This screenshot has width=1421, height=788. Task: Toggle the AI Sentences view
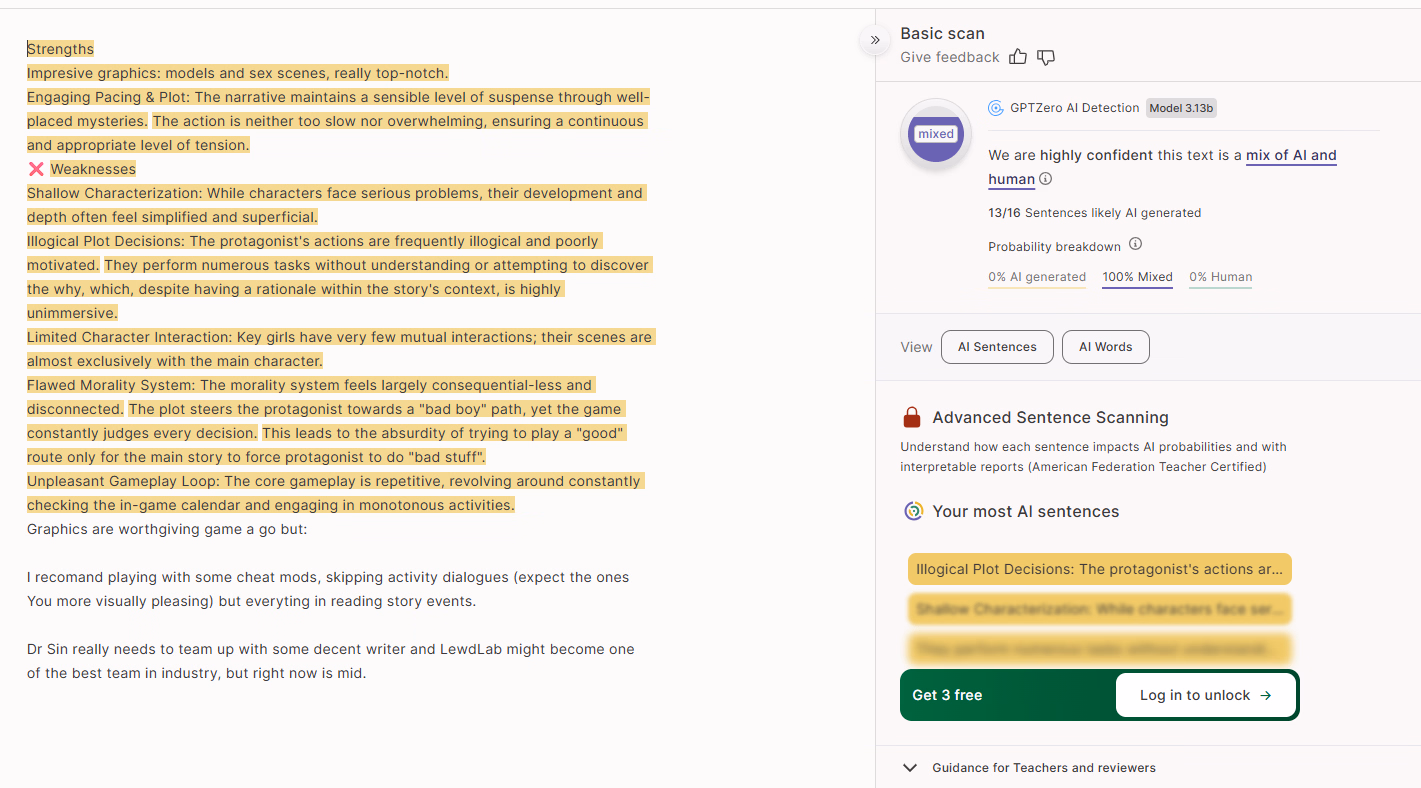pyautogui.click(x=997, y=347)
